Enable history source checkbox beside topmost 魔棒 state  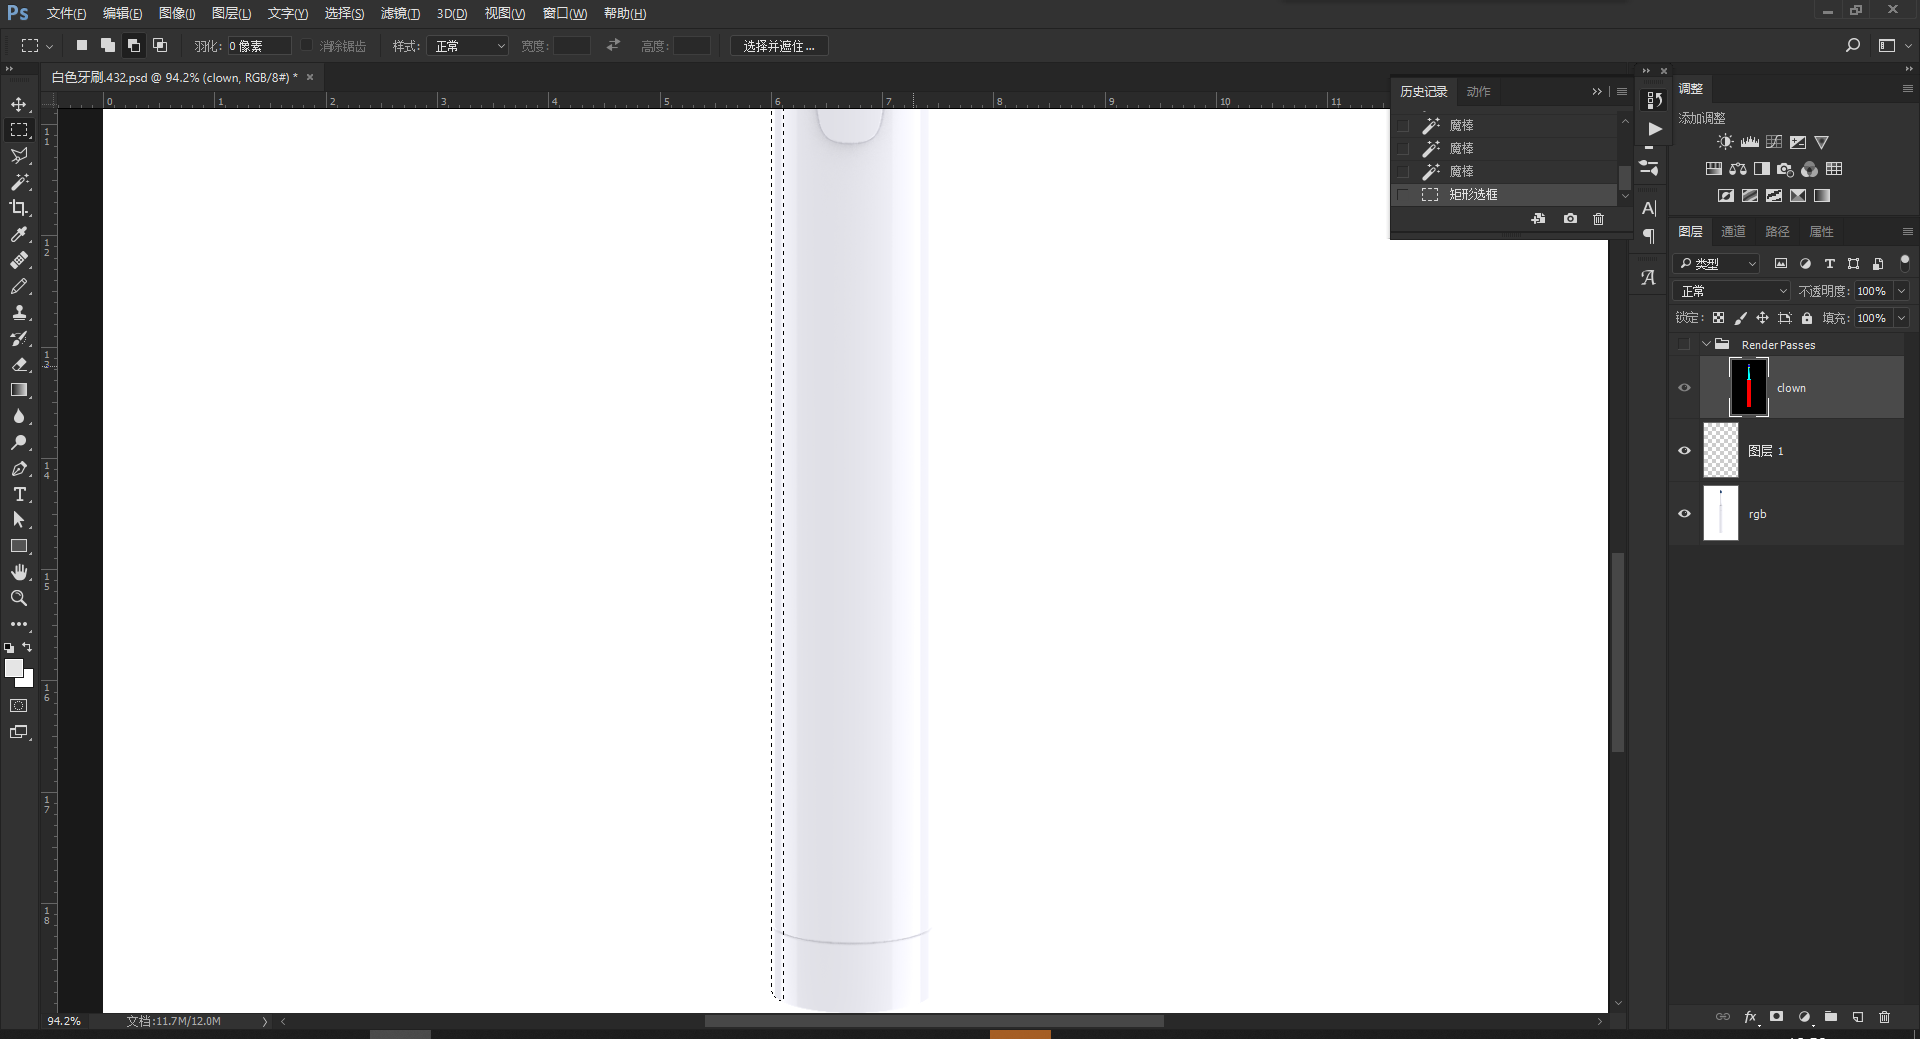click(x=1405, y=125)
